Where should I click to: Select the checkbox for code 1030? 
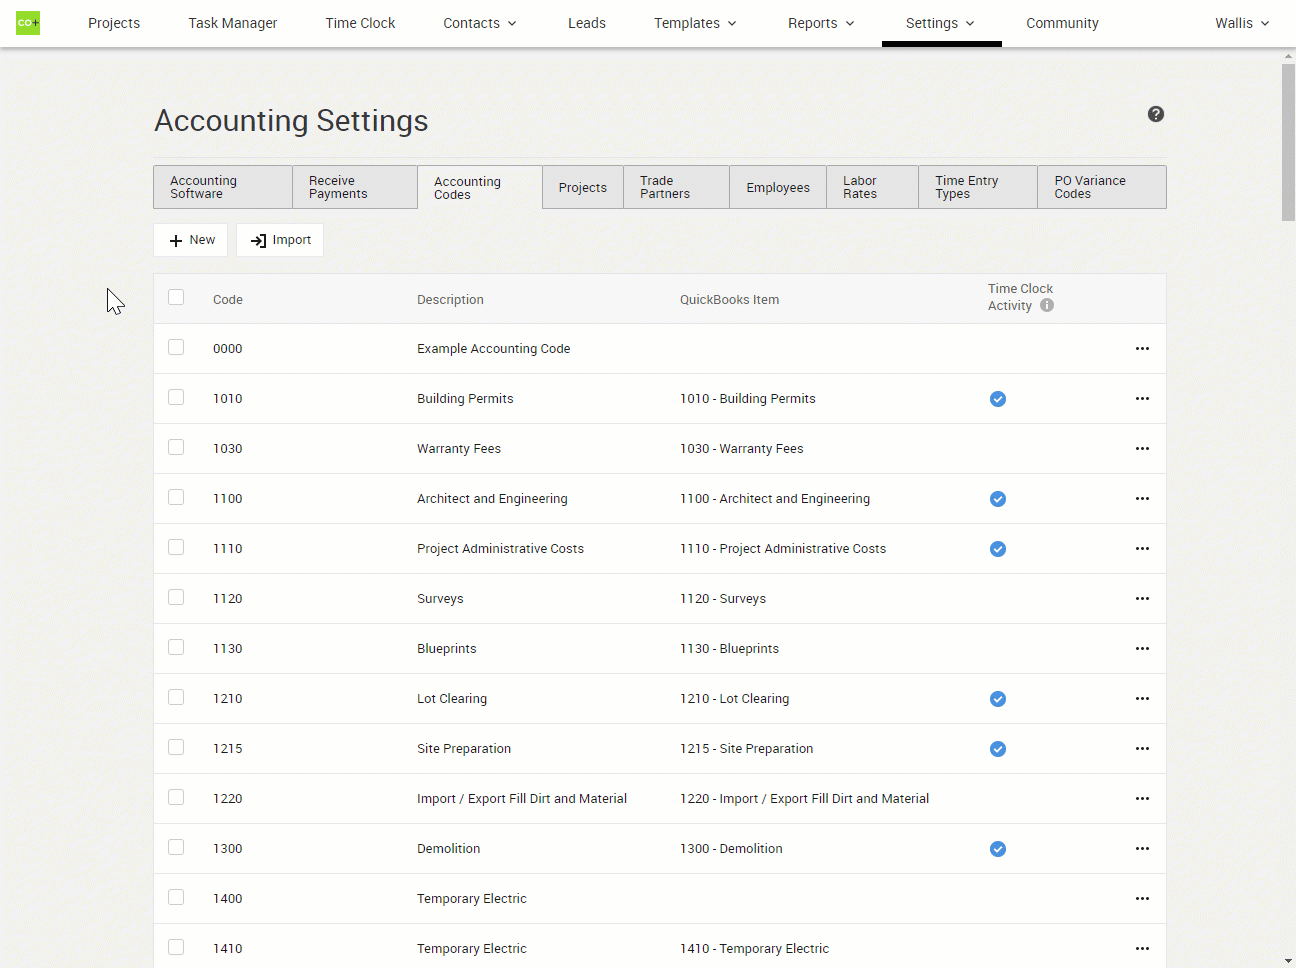tap(176, 447)
